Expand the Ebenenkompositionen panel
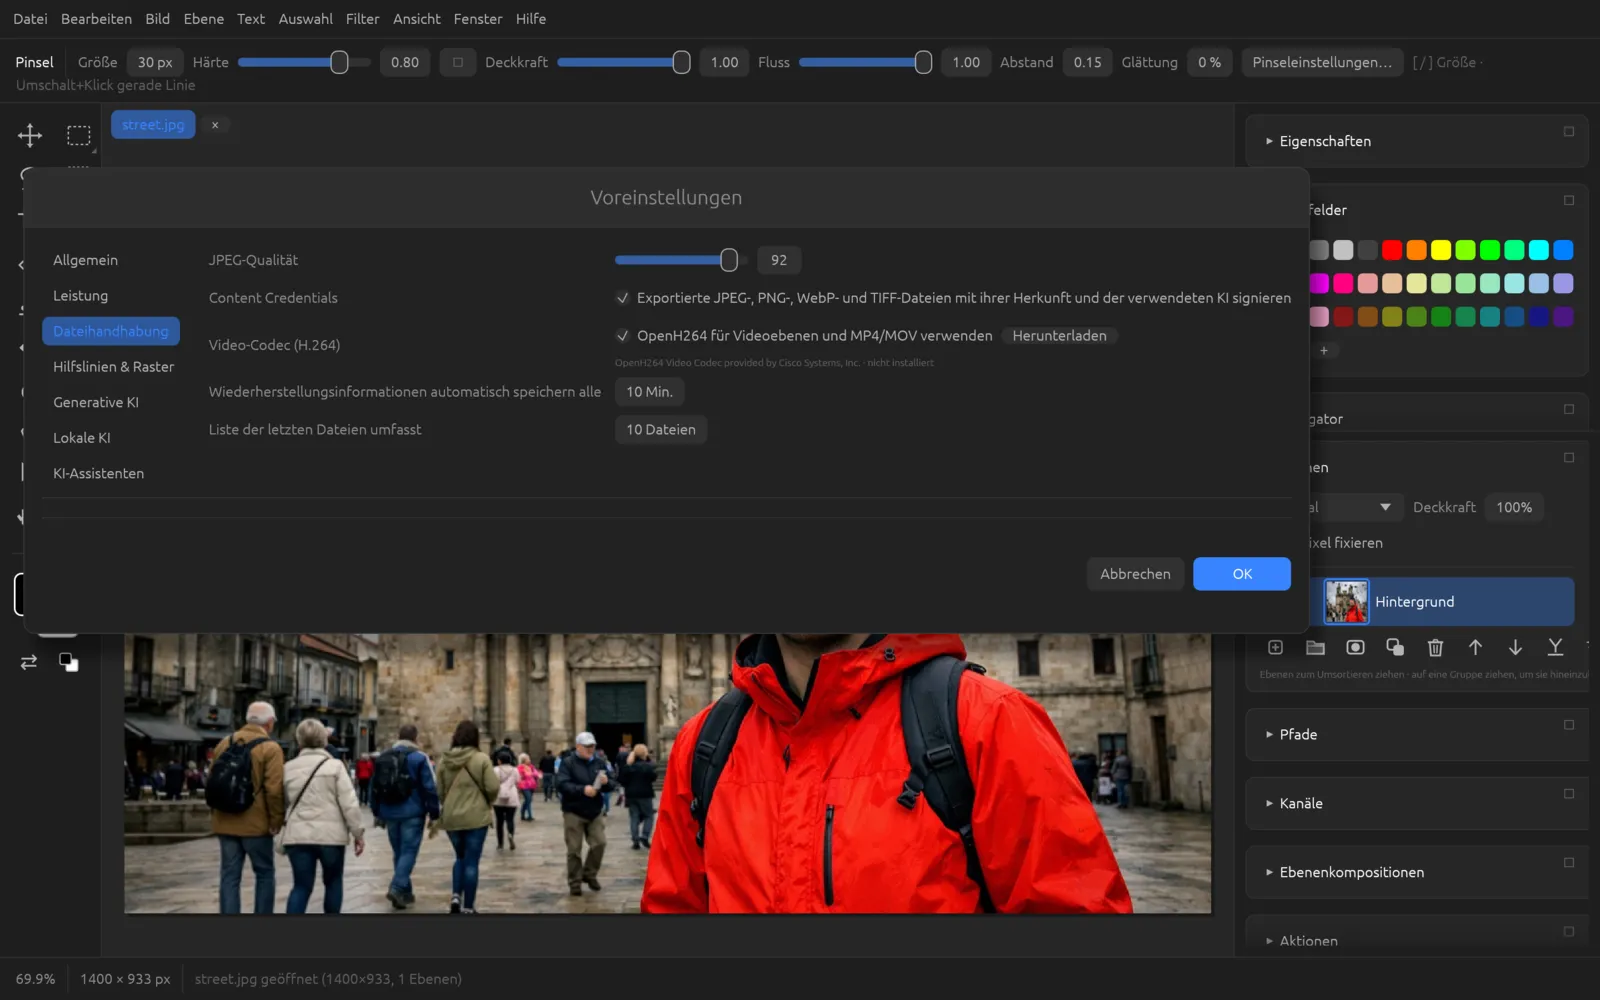 click(1270, 872)
